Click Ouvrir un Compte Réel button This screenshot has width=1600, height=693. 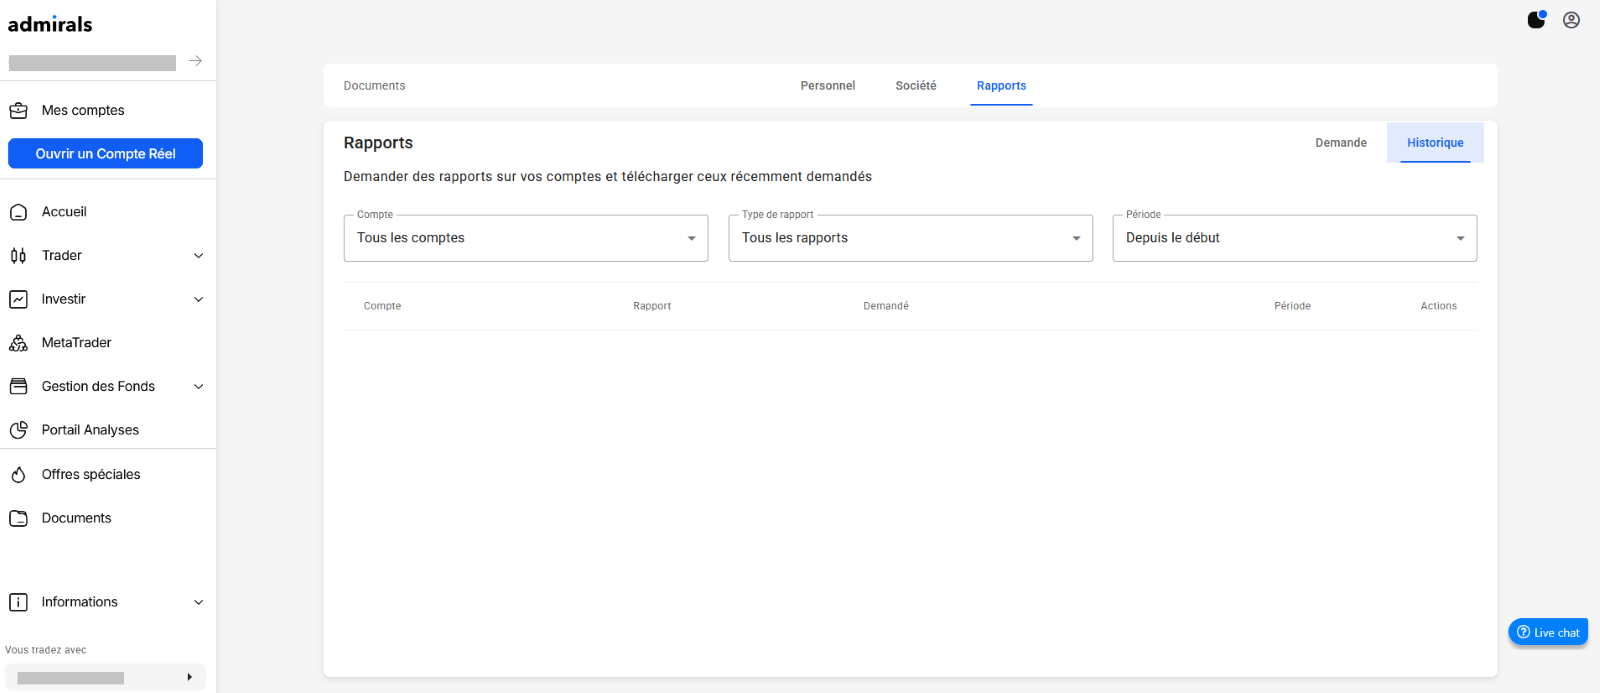(x=105, y=154)
